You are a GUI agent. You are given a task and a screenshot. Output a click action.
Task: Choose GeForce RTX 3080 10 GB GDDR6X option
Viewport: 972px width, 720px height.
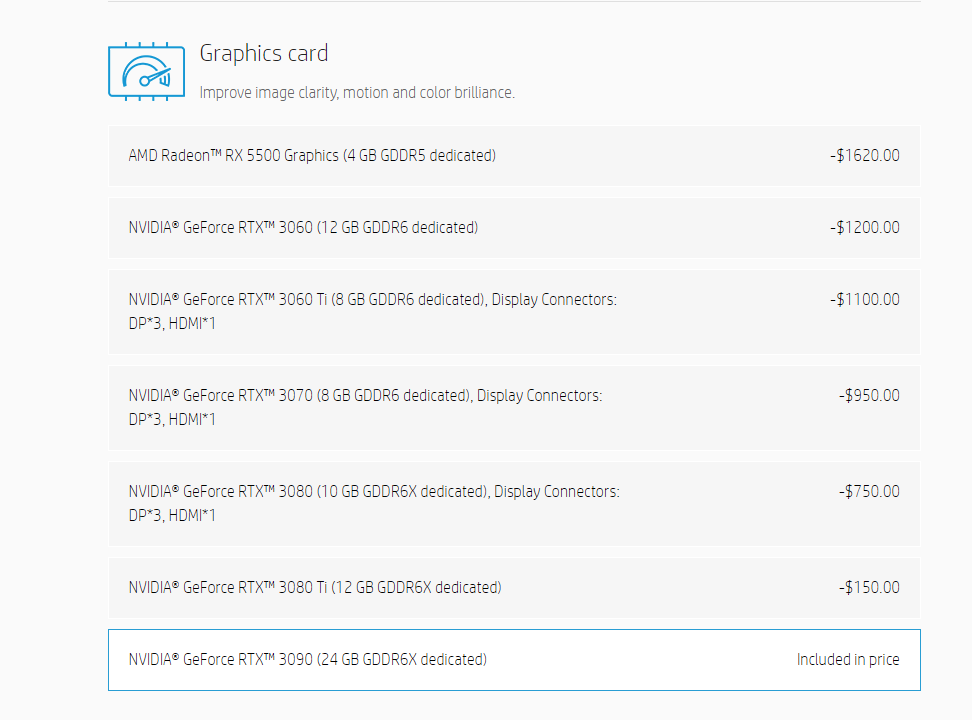(x=514, y=504)
